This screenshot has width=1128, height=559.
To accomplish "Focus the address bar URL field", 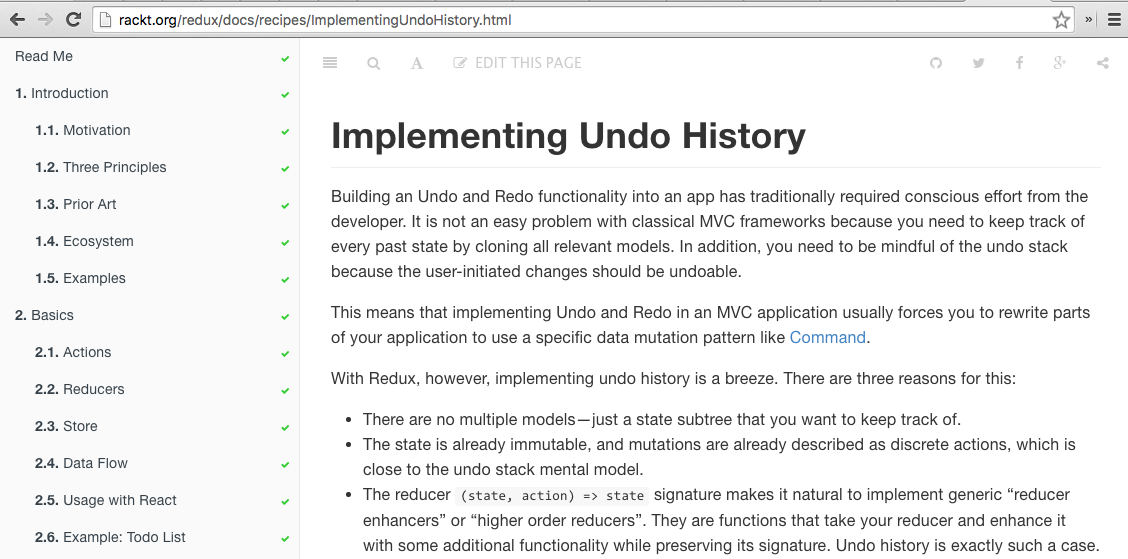I will click(x=583, y=20).
